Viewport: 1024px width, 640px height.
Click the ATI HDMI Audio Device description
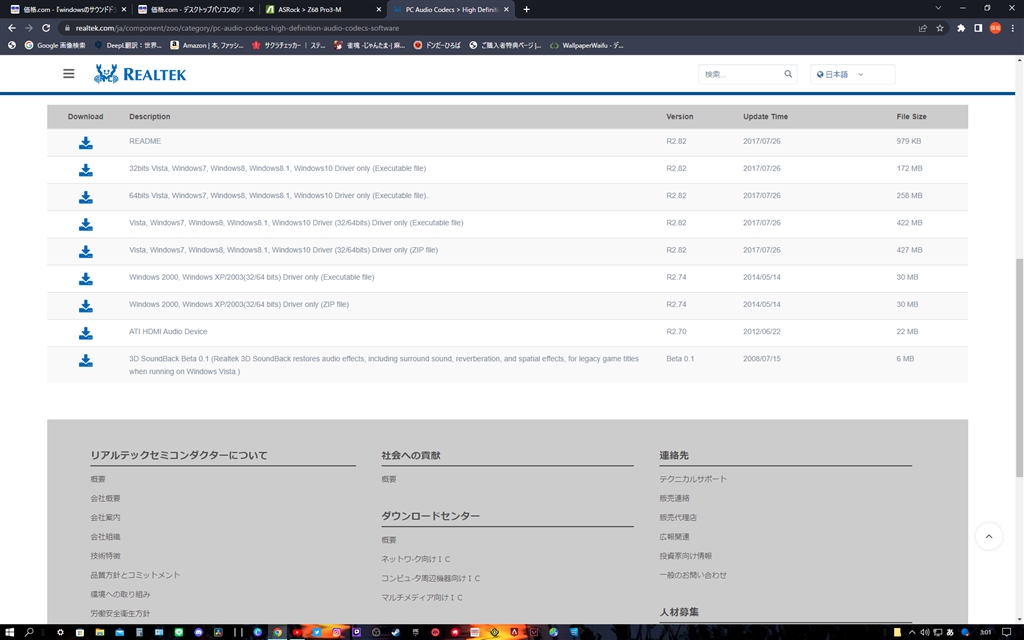168,332
